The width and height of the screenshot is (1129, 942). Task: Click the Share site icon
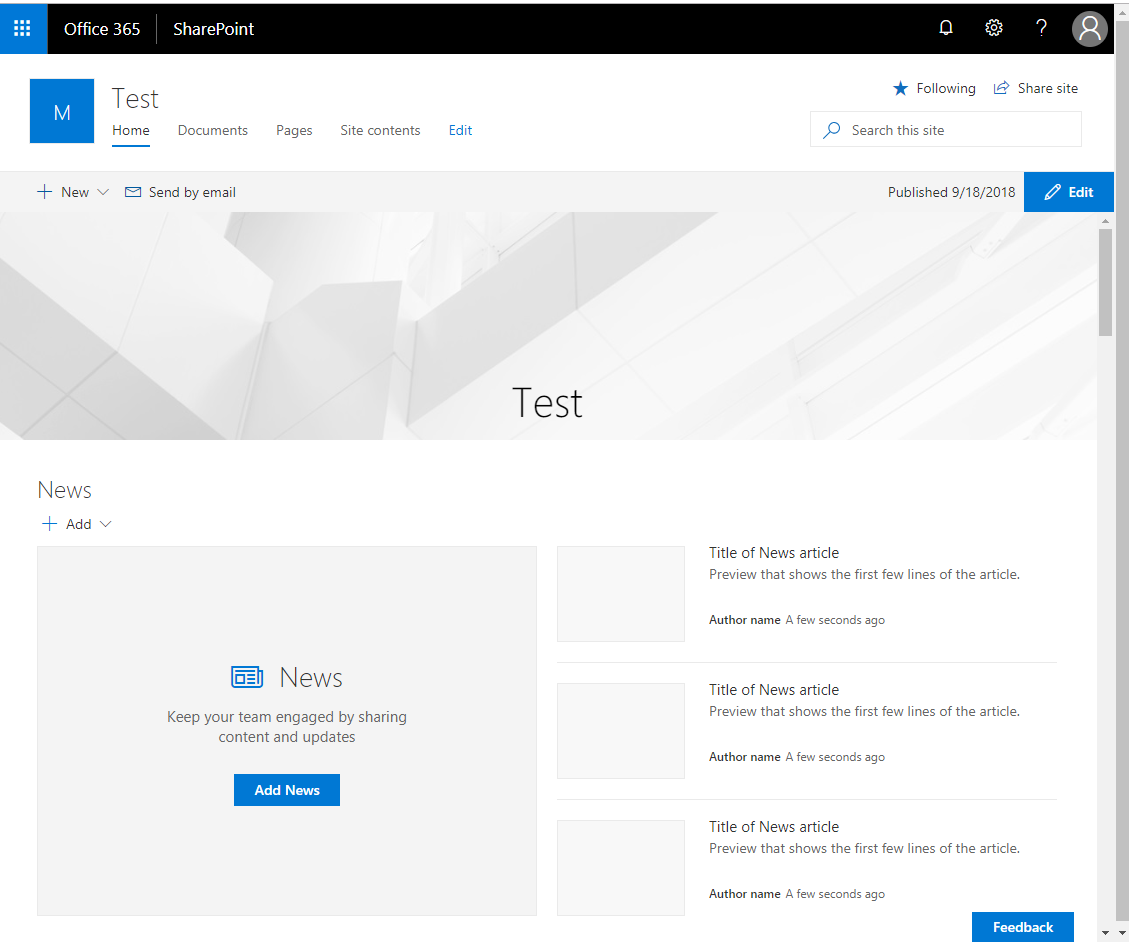pos(1000,88)
